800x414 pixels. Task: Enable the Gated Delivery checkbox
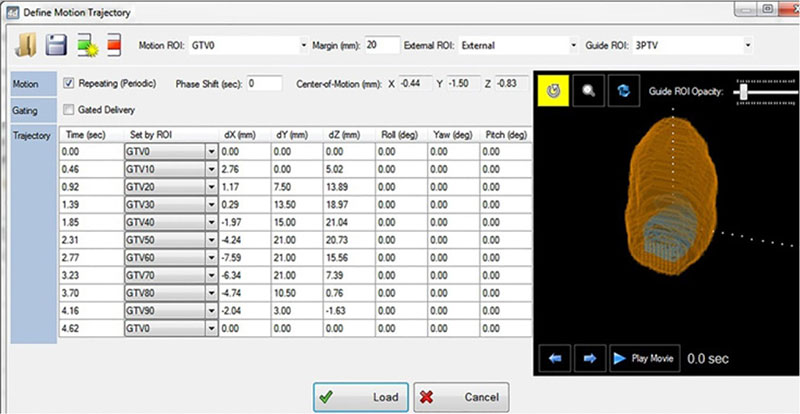[69, 109]
